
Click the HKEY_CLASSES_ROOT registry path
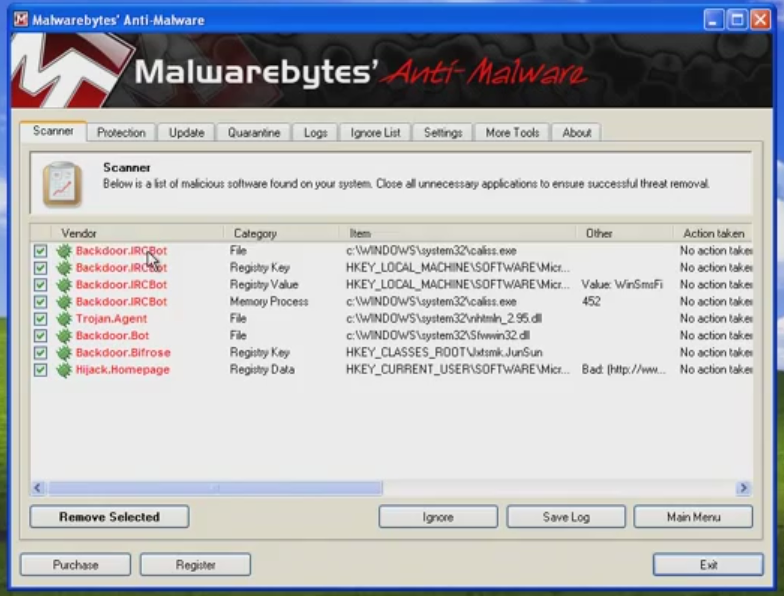click(x=444, y=352)
